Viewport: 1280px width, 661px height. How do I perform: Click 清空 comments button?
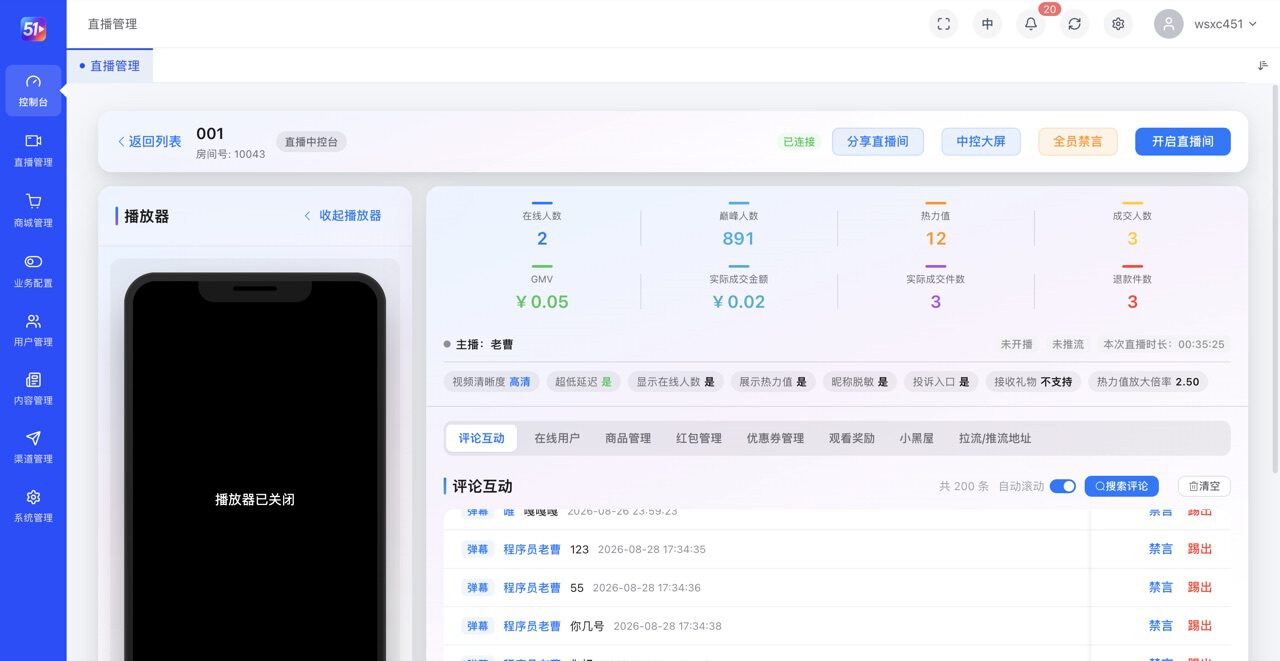click(x=1204, y=486)
